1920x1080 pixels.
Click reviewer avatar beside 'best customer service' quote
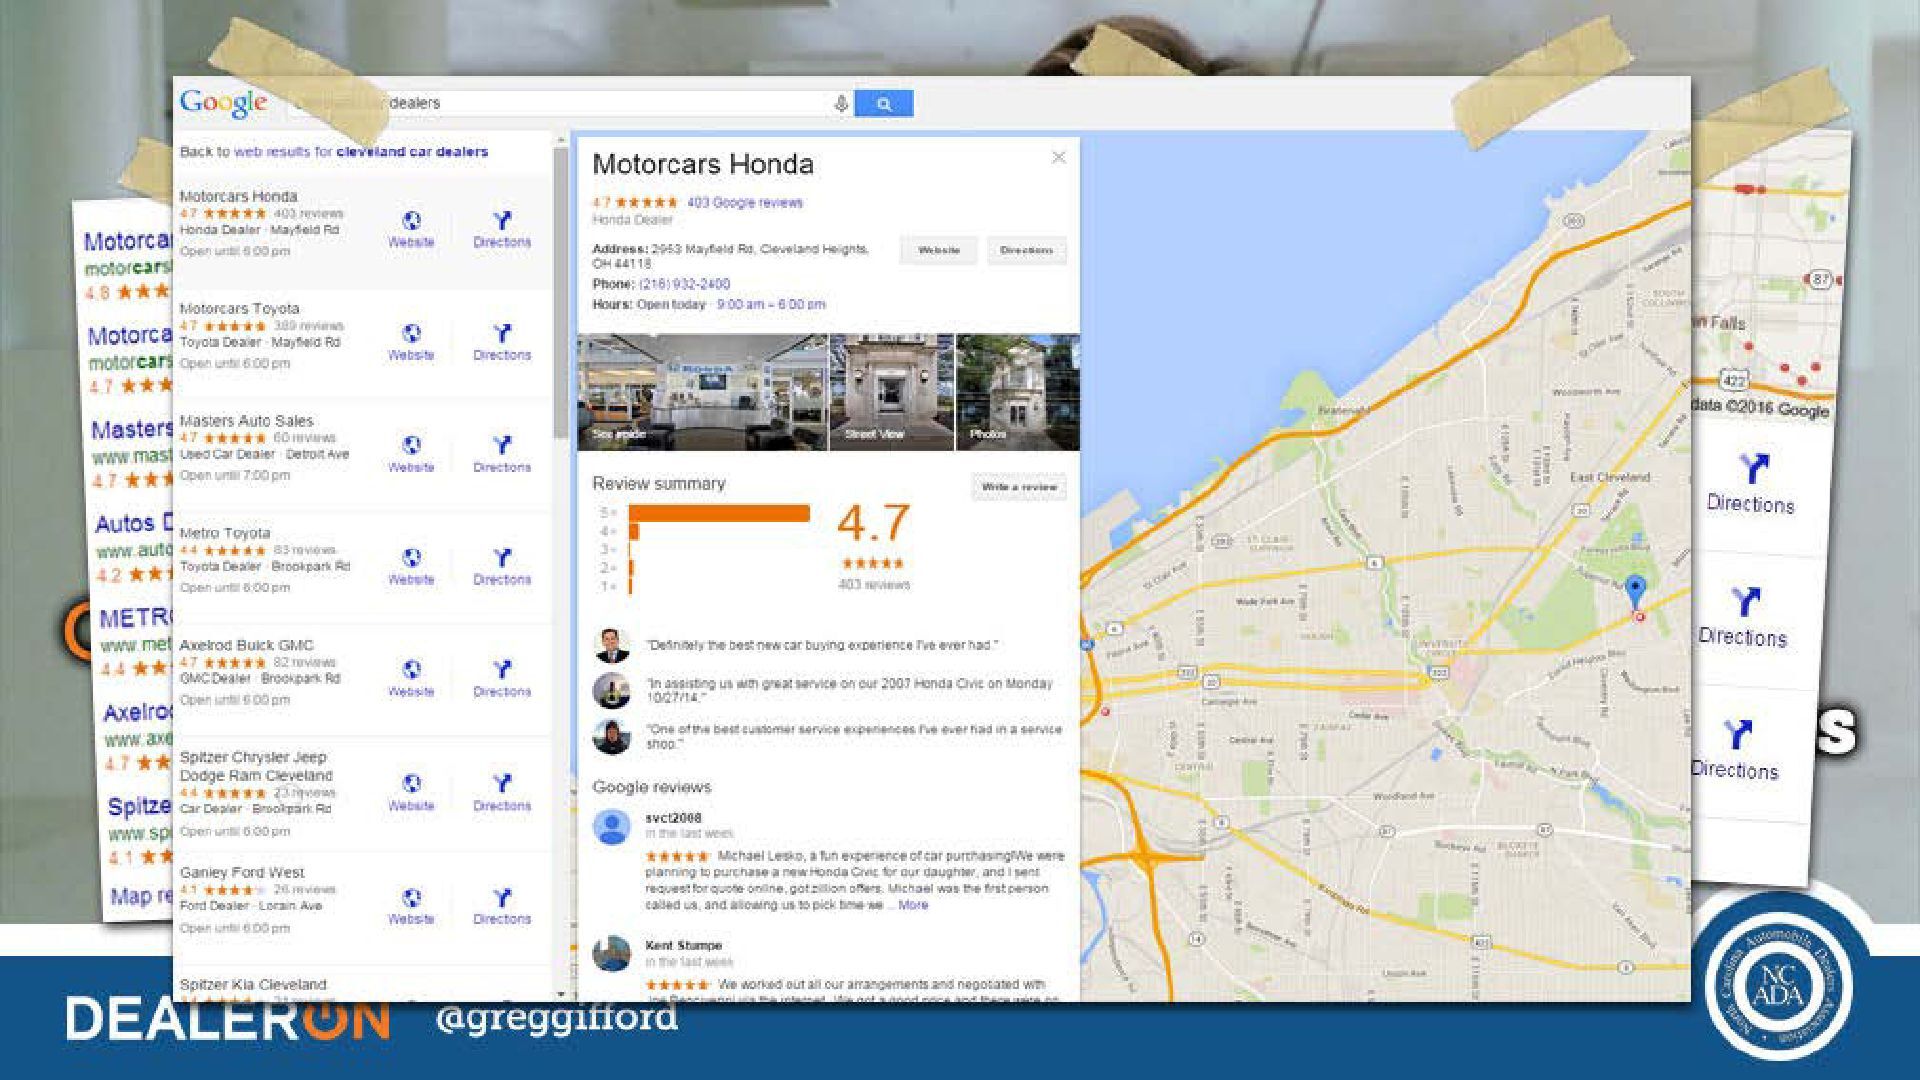coord(611,736)
